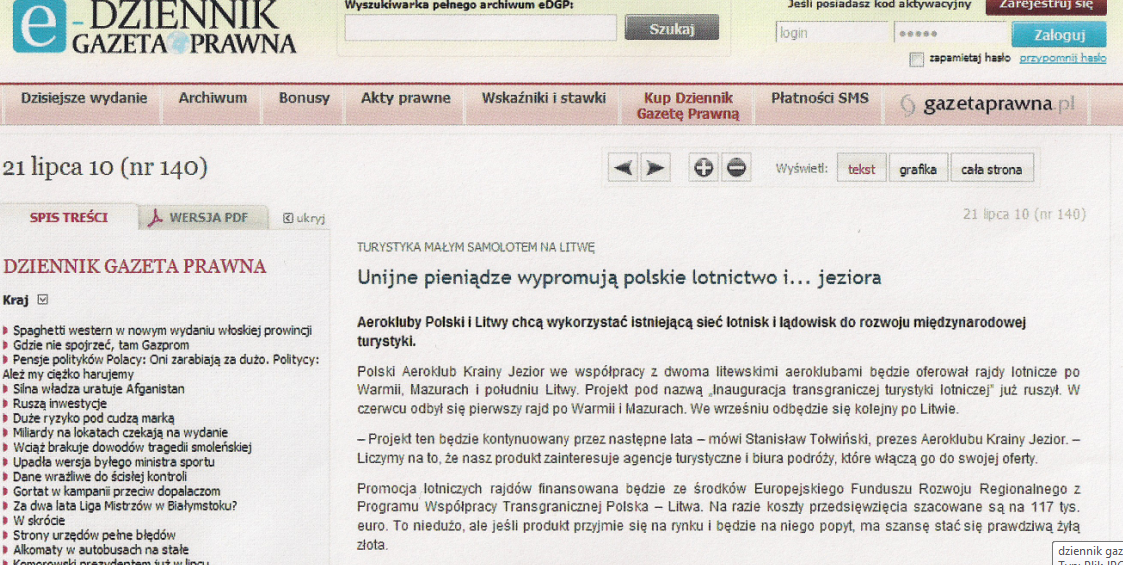Open the Archiwum menu item
1123x565 pixels.
pos(212,98)
